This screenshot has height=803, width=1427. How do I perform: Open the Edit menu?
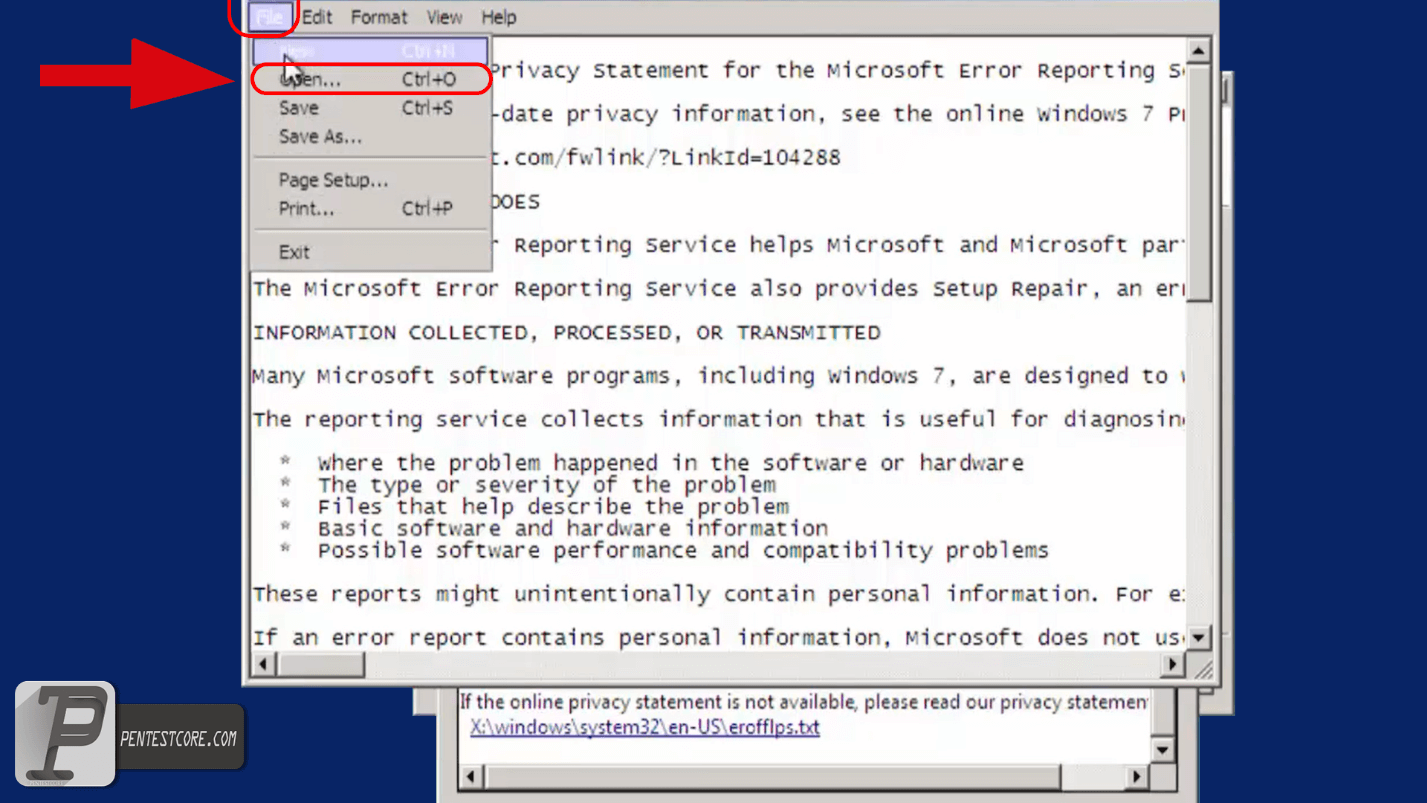pyautogui.click(x=317, y=17)
